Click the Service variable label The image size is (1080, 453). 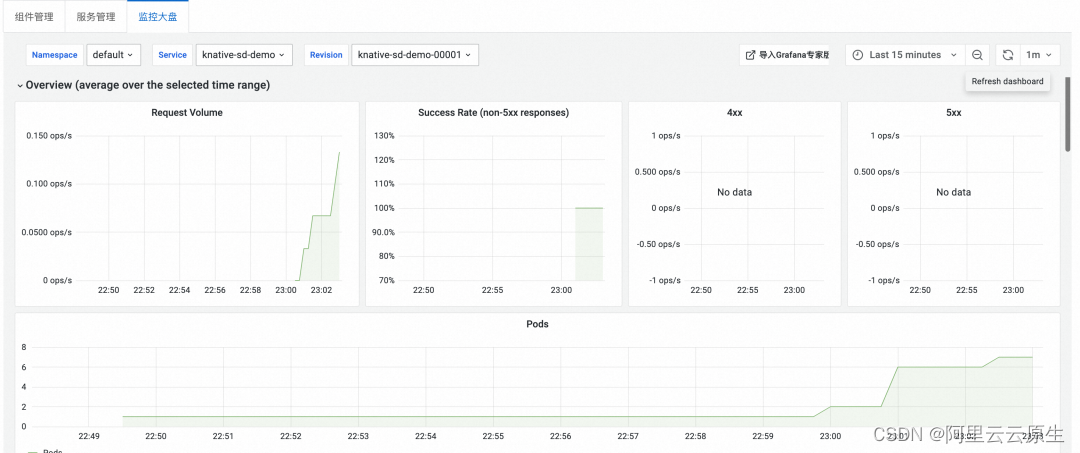(172, 55)
